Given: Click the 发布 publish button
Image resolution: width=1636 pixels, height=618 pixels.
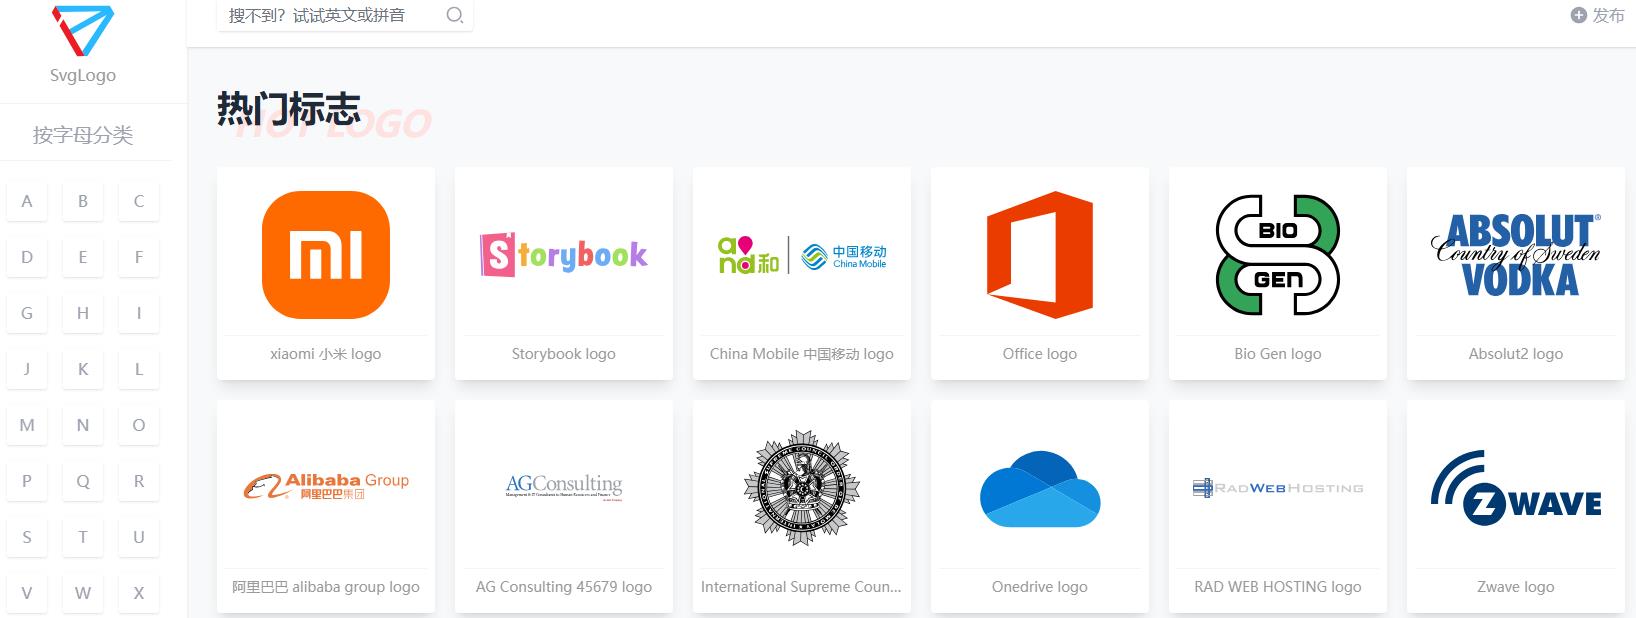Looking at the screenshot, I should coord(1597,15).
